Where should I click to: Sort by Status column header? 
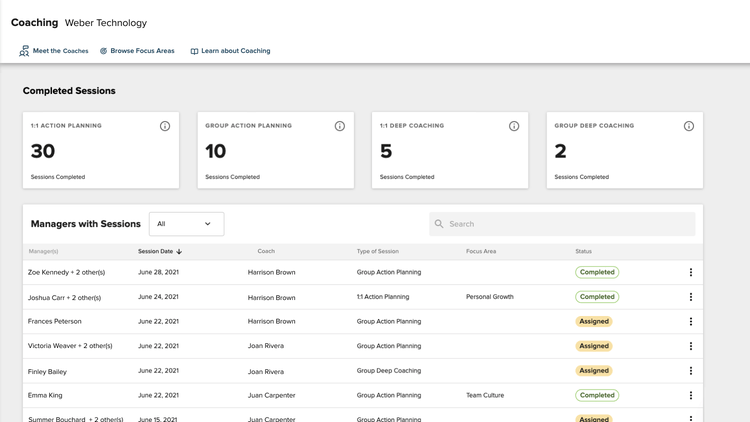coord(583,251)
